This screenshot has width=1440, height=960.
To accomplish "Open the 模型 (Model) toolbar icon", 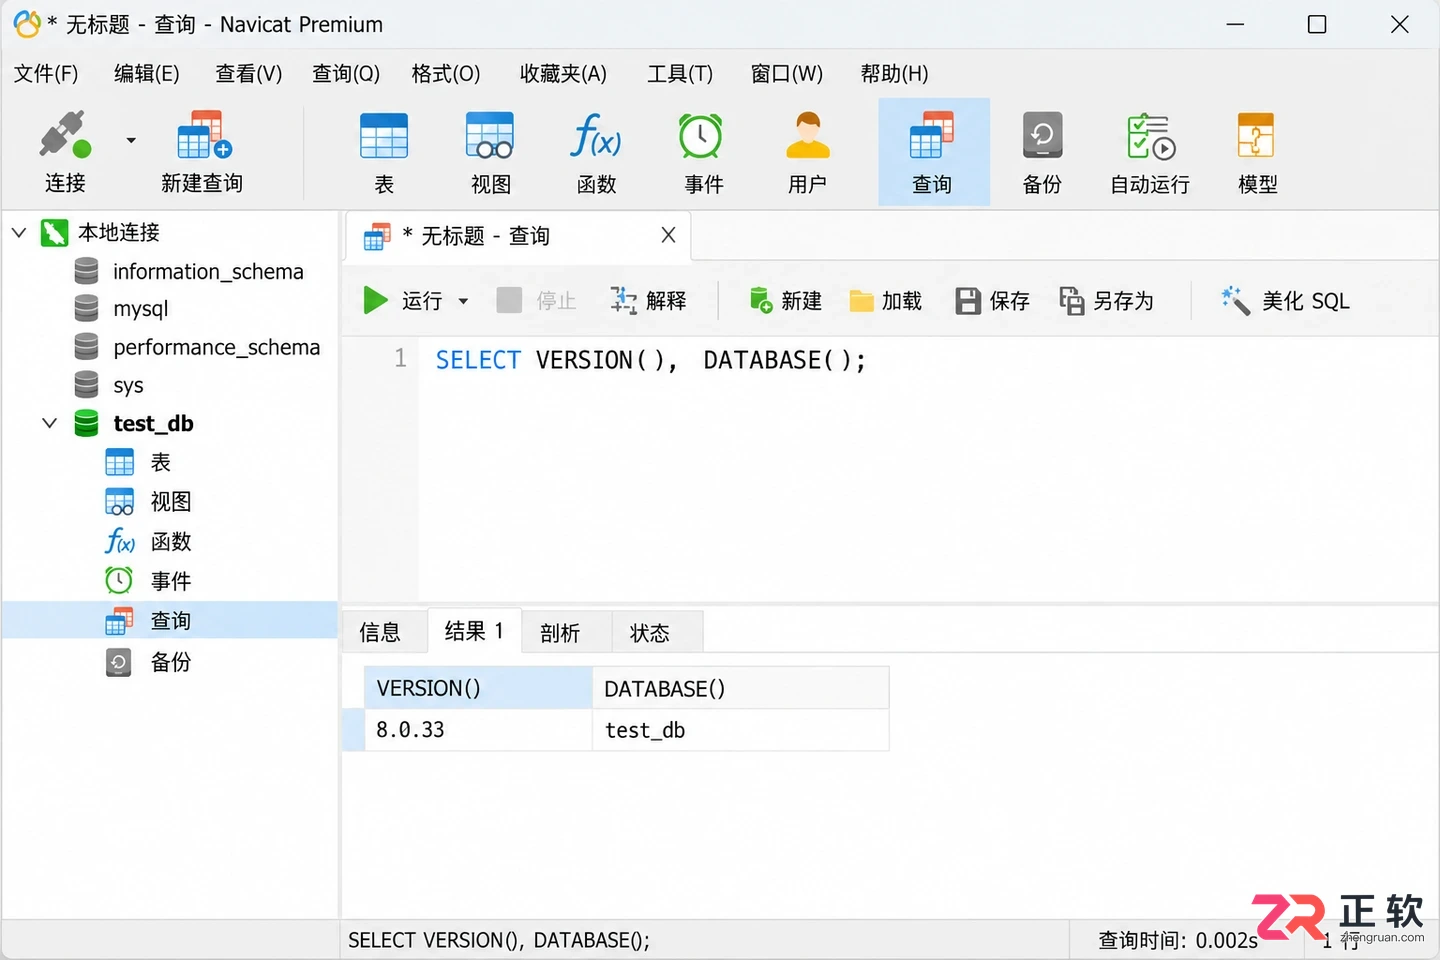I will point(1256,136).
